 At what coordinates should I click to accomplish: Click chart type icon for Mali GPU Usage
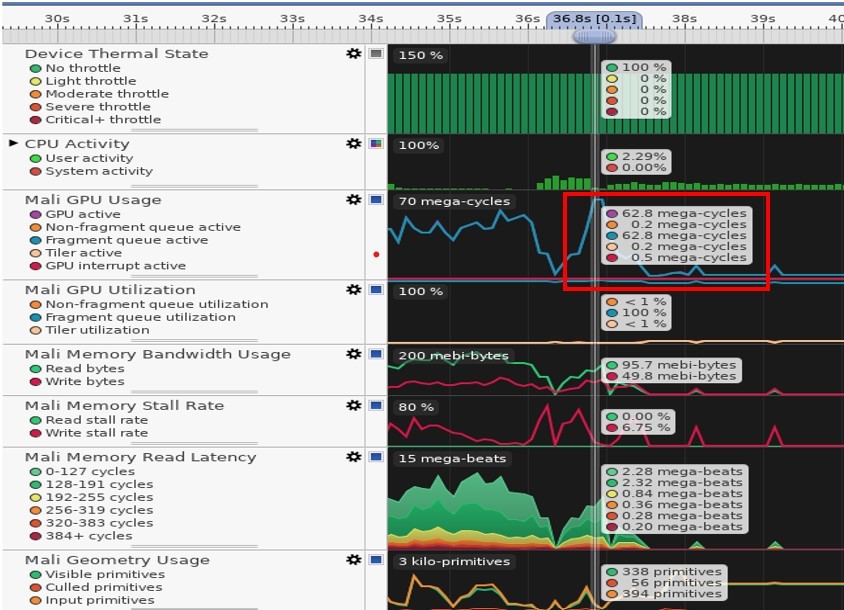pyautogui.click(x=376, y=199)
